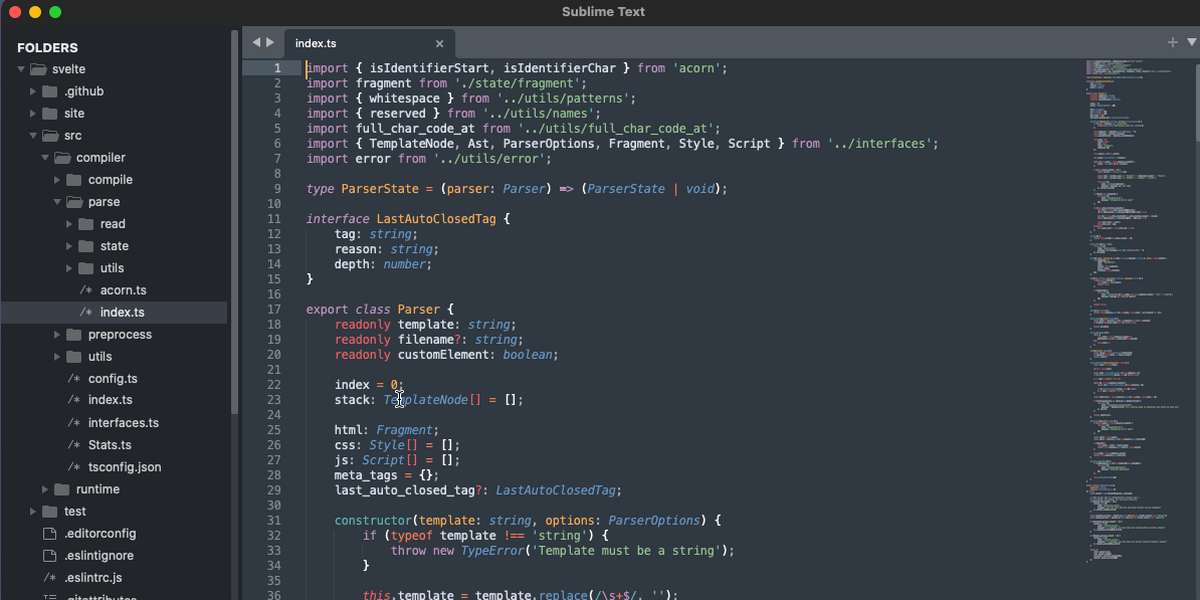Open tsconfig.json in the sidebar
This screenshot has width=1200, height=600.
point(124,467)
